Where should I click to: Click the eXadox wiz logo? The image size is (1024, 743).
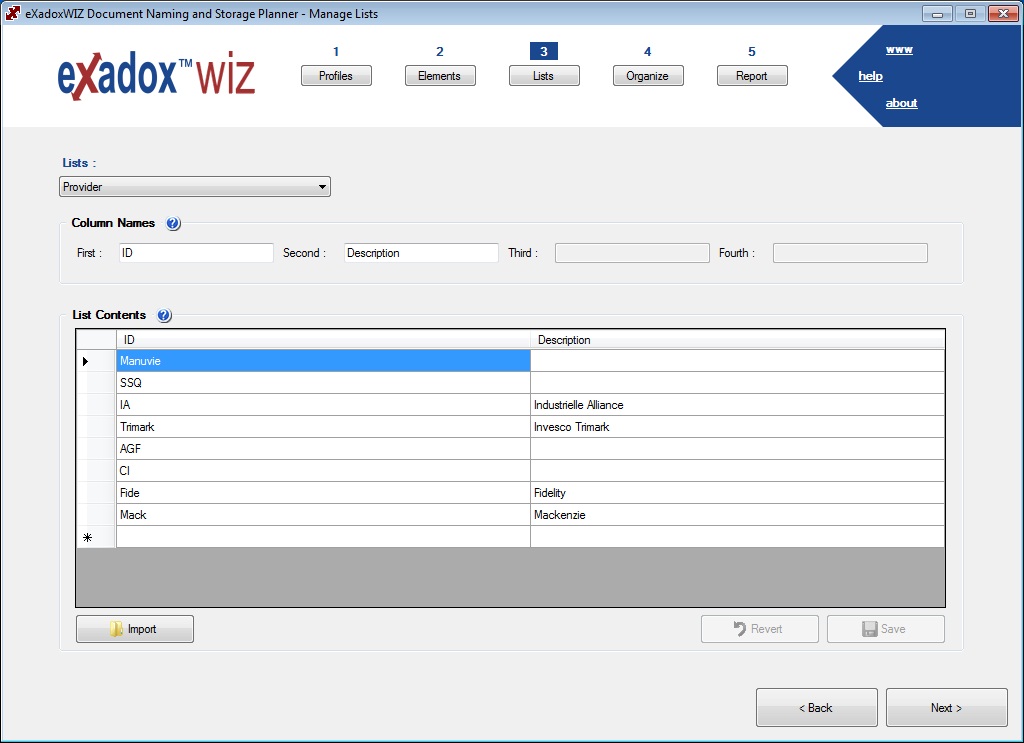pyautogui.click(x=156, y=76)
